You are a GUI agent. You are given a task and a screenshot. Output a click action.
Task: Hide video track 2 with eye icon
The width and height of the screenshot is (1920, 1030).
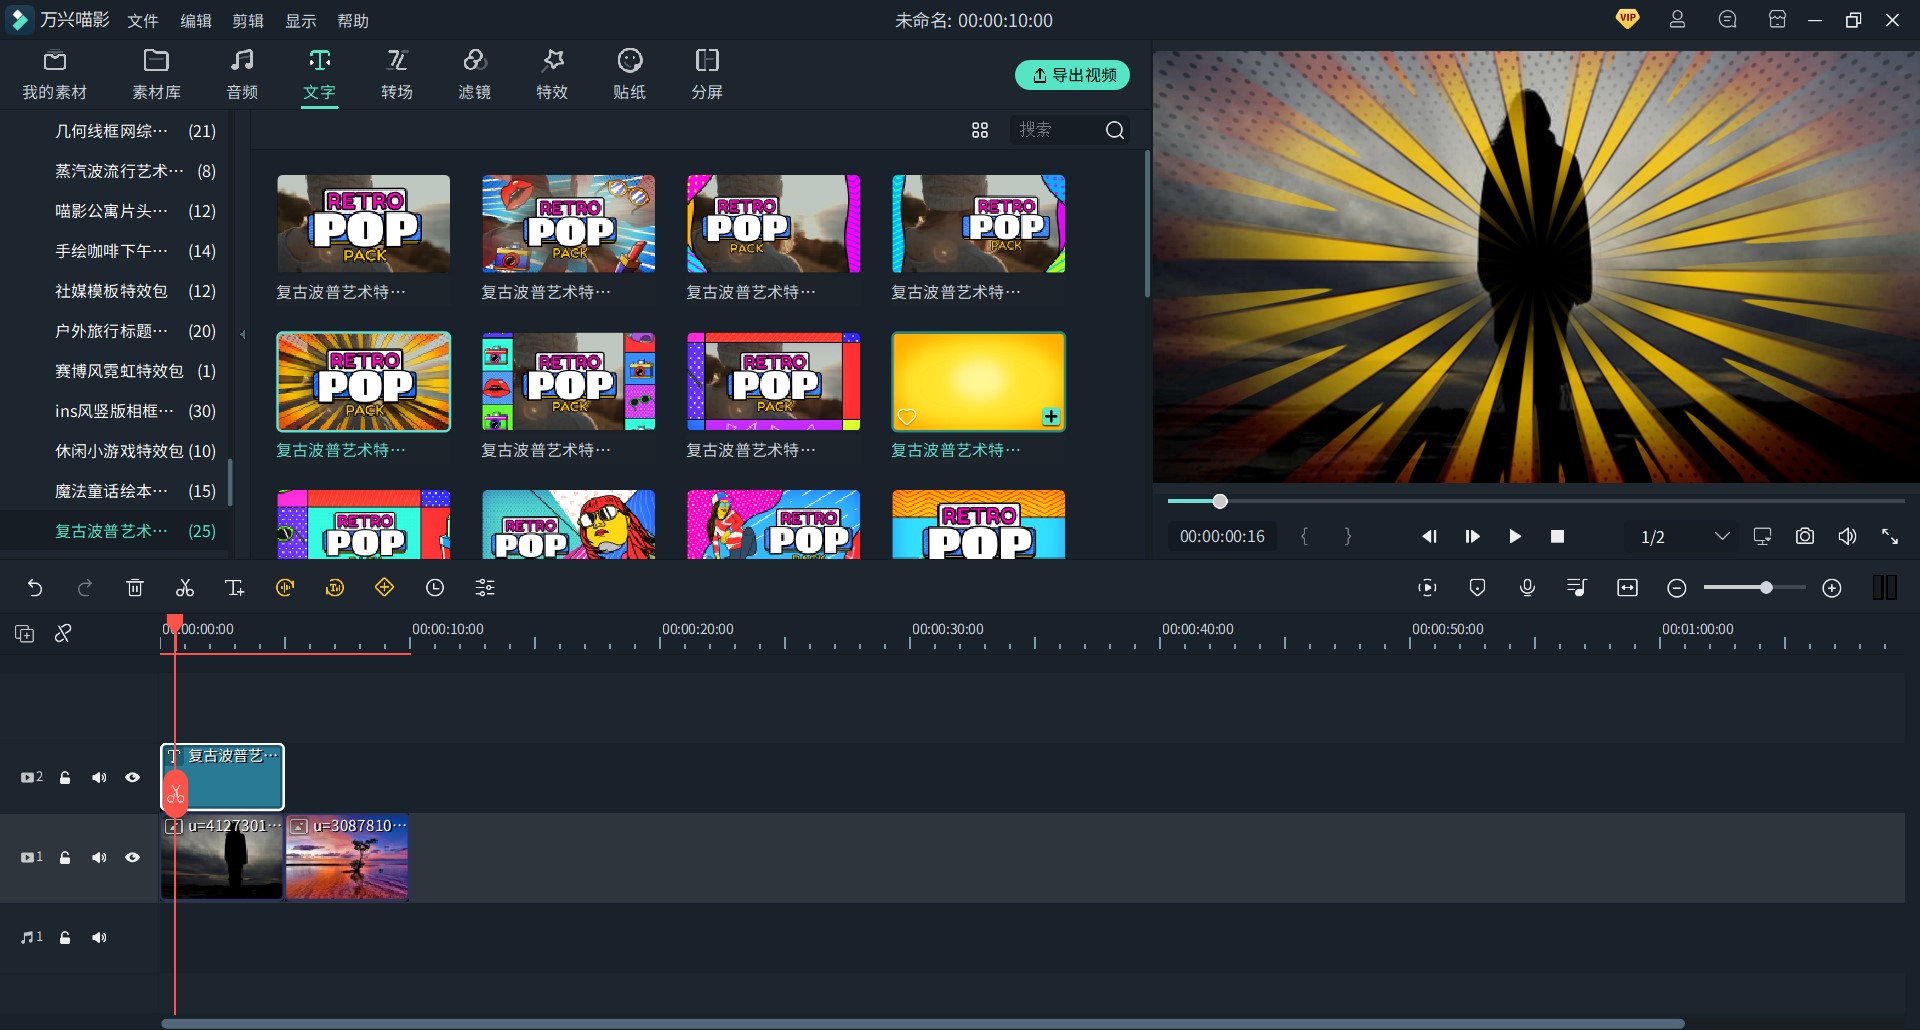tap(132, 777)
